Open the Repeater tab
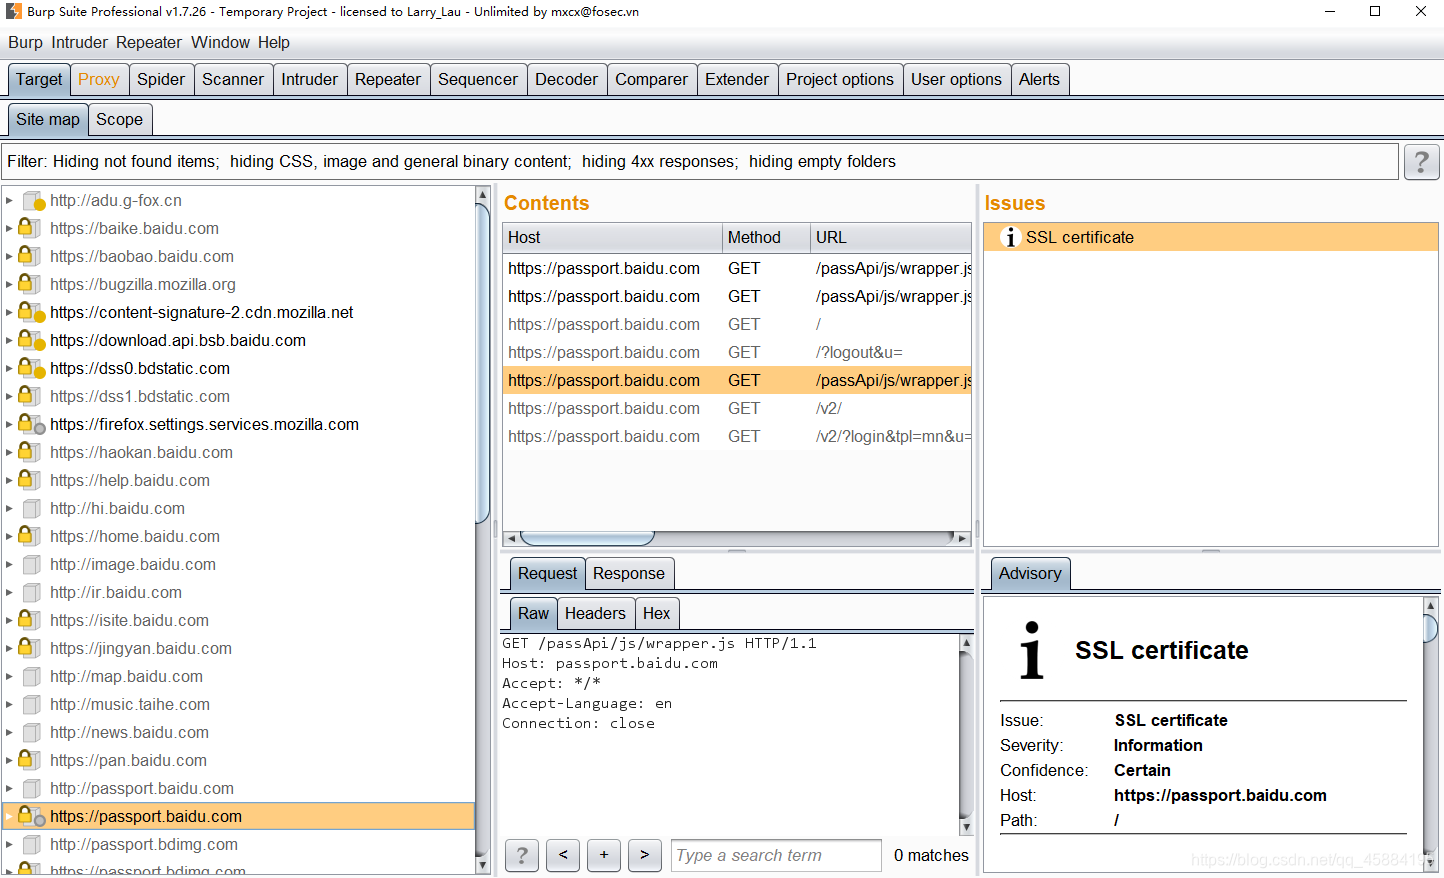 388,79
